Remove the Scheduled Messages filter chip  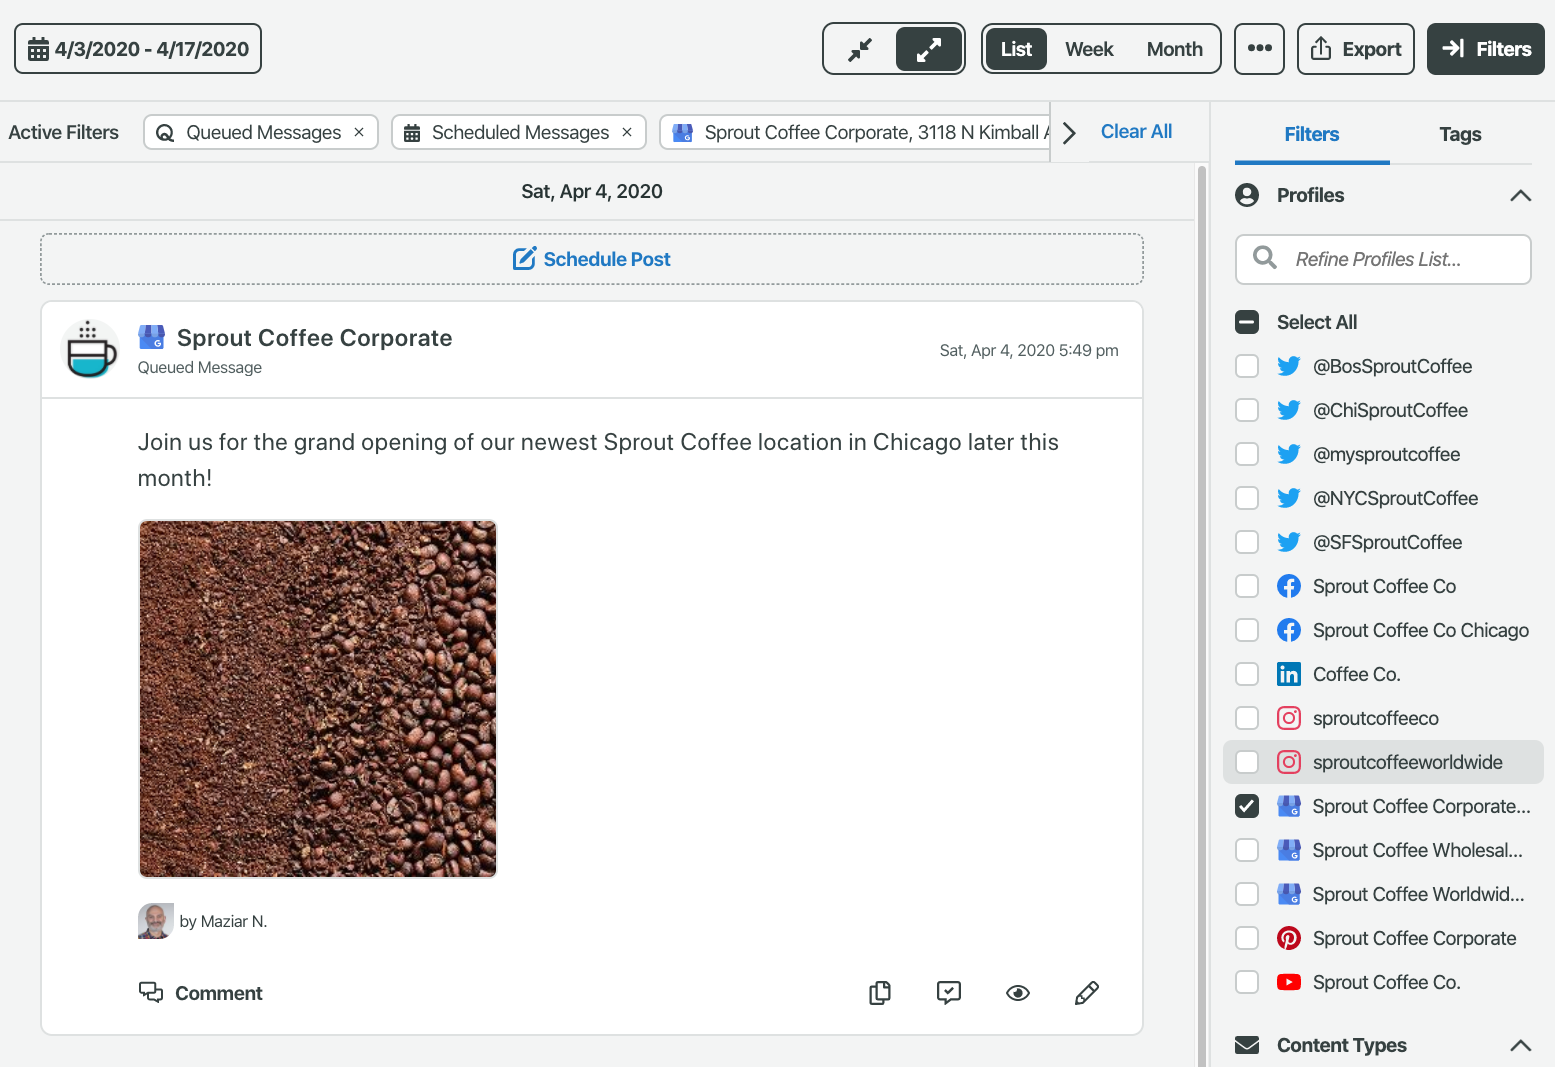pos(627,132)
